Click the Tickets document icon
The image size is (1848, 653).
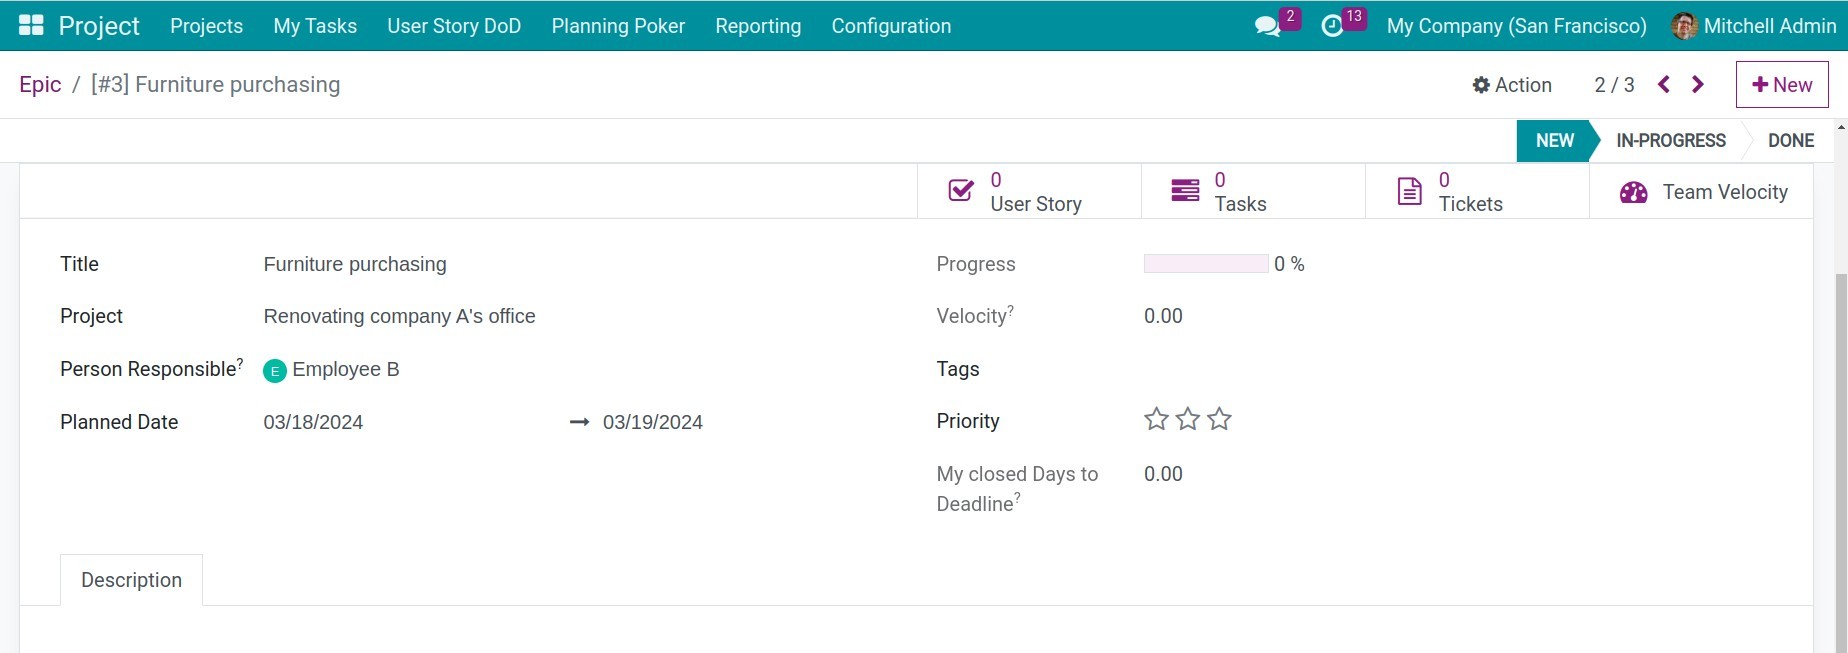point(1409,191)
